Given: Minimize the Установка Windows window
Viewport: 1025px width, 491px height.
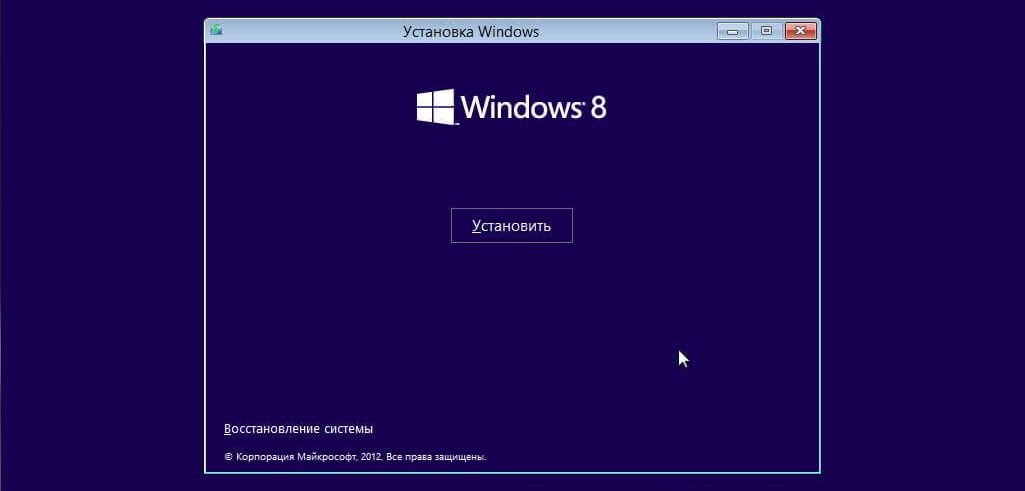Looking at the screenshot, I should pos(733,31).
